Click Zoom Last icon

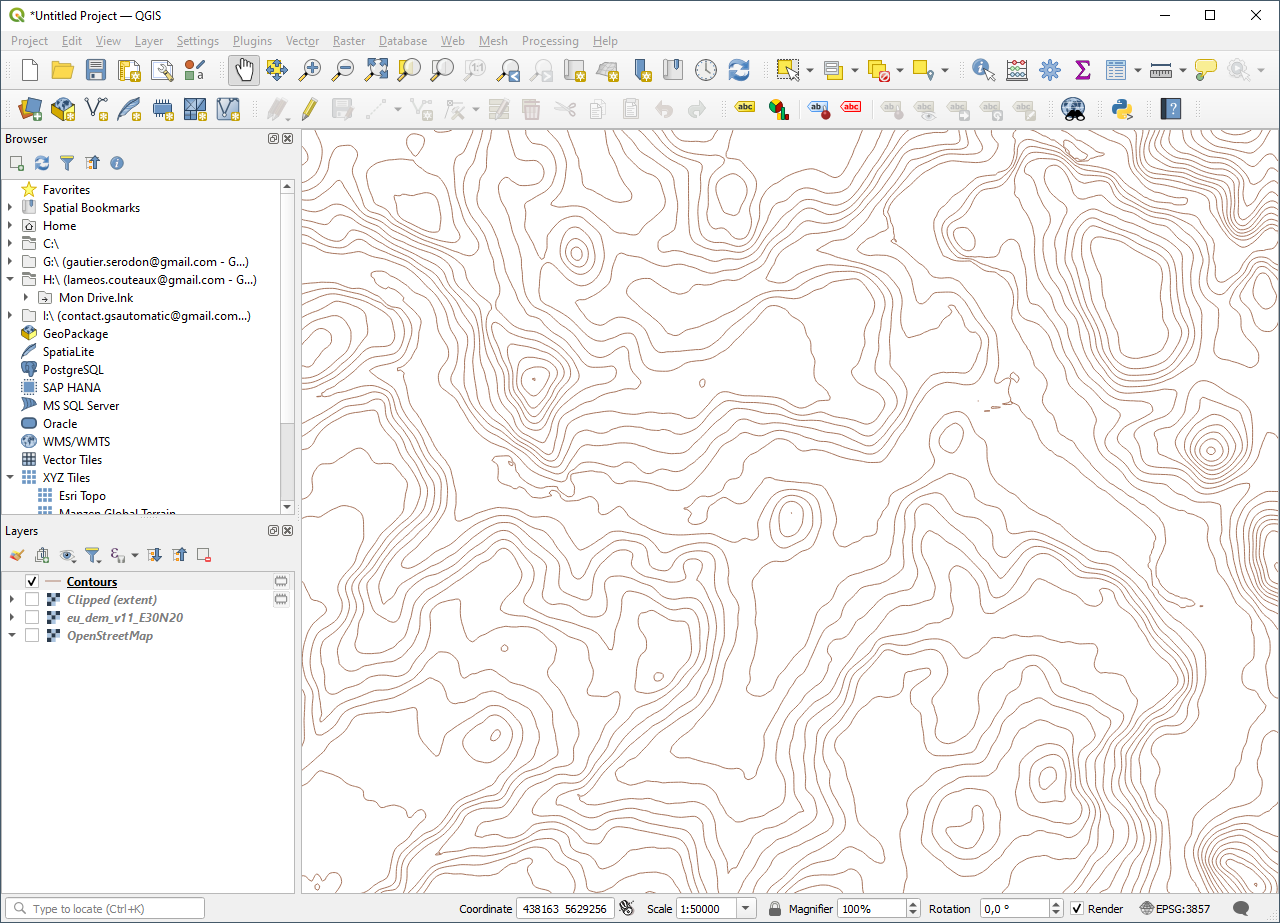508,70
